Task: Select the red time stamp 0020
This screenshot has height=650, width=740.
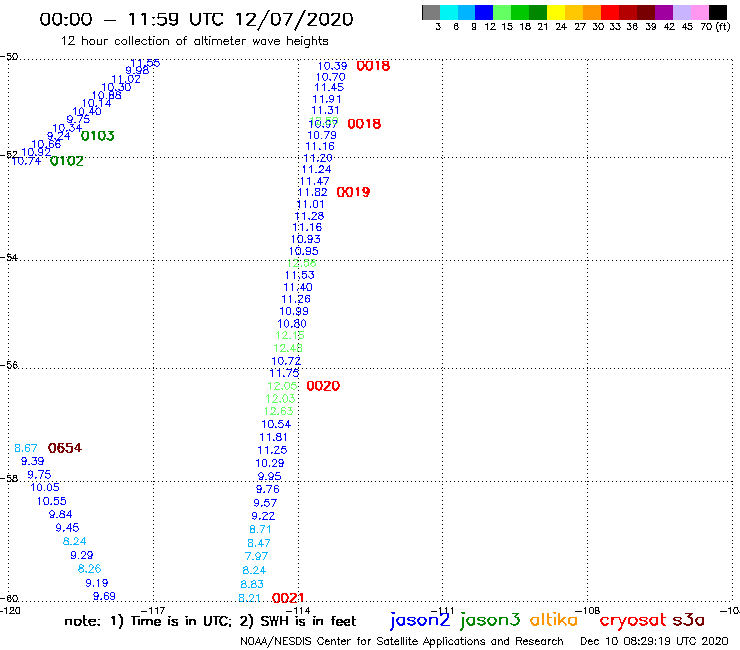Action: coord(323,386)
